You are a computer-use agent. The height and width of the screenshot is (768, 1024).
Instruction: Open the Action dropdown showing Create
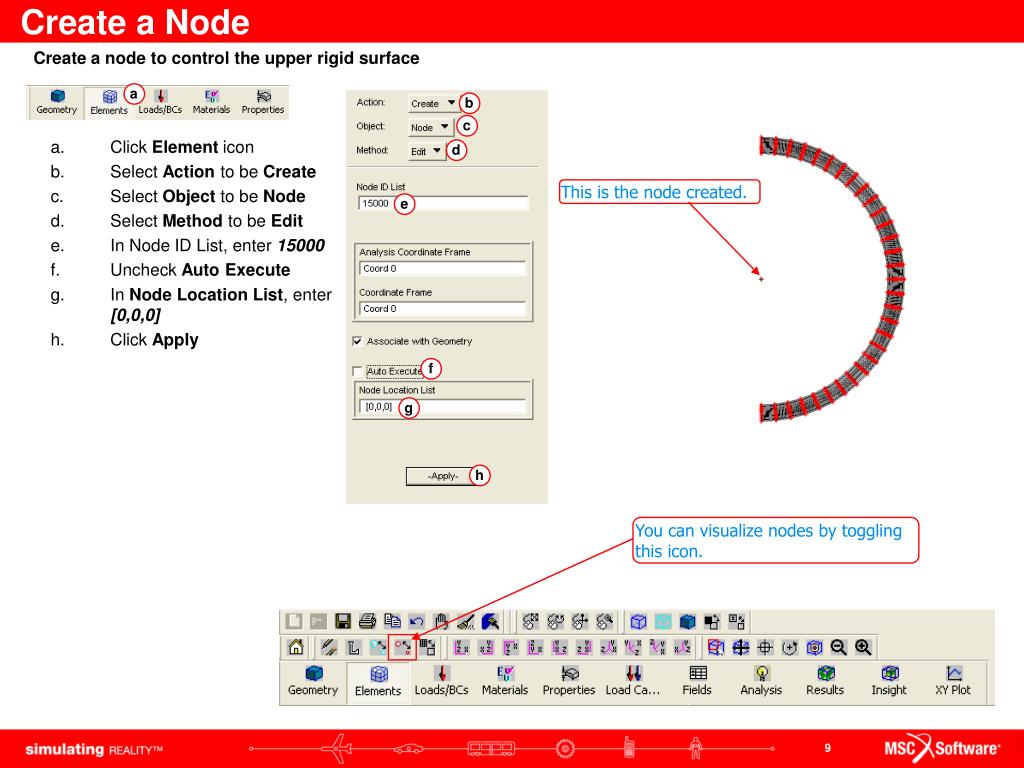[x=432, y=103]
